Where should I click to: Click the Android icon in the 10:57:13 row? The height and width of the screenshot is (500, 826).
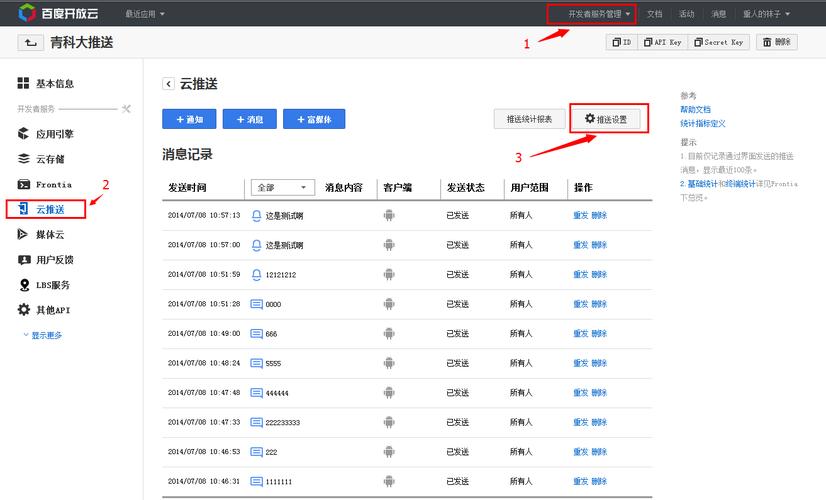(x=389, y=215)
